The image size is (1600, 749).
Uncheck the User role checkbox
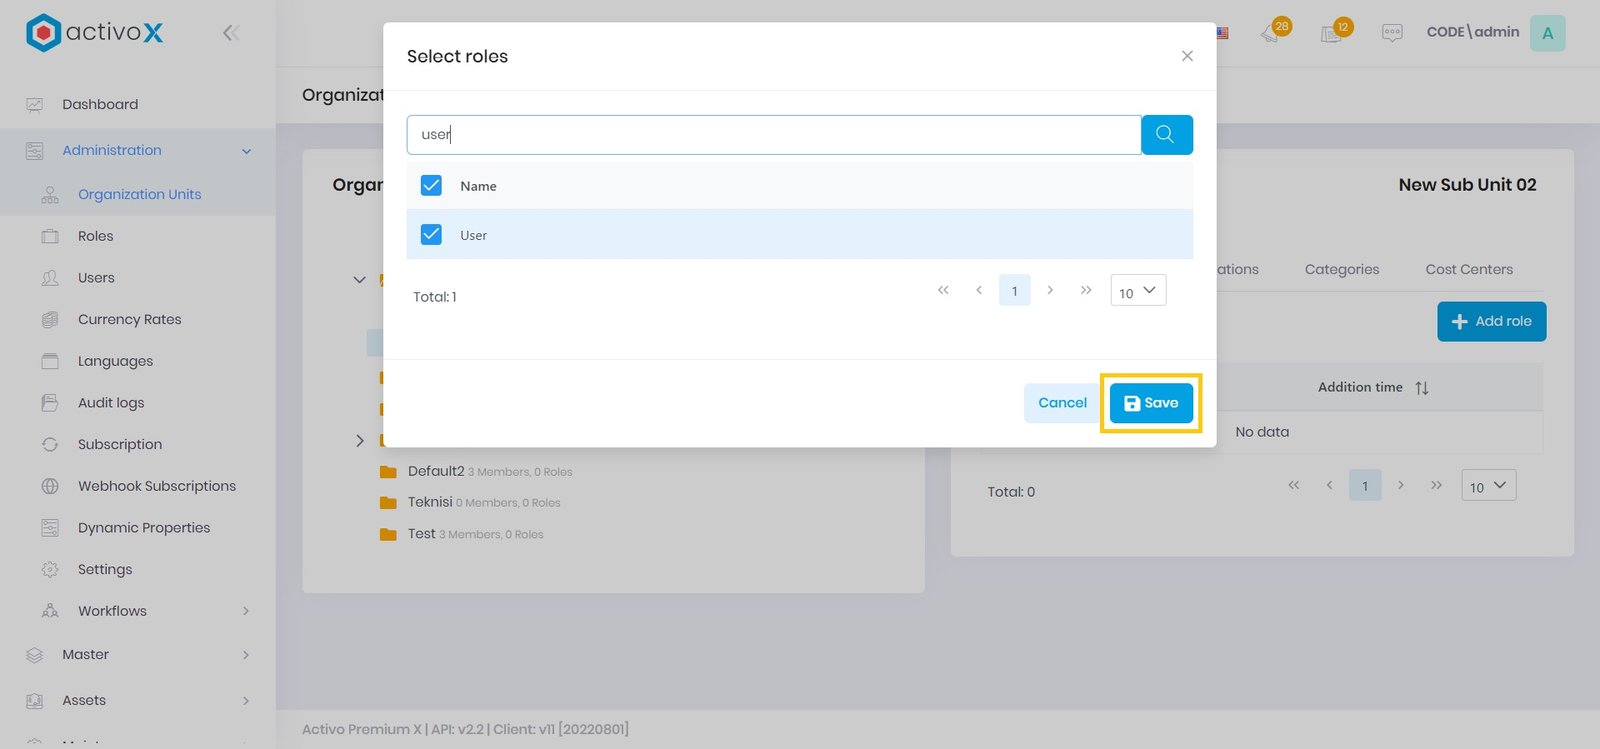(431, 235)
